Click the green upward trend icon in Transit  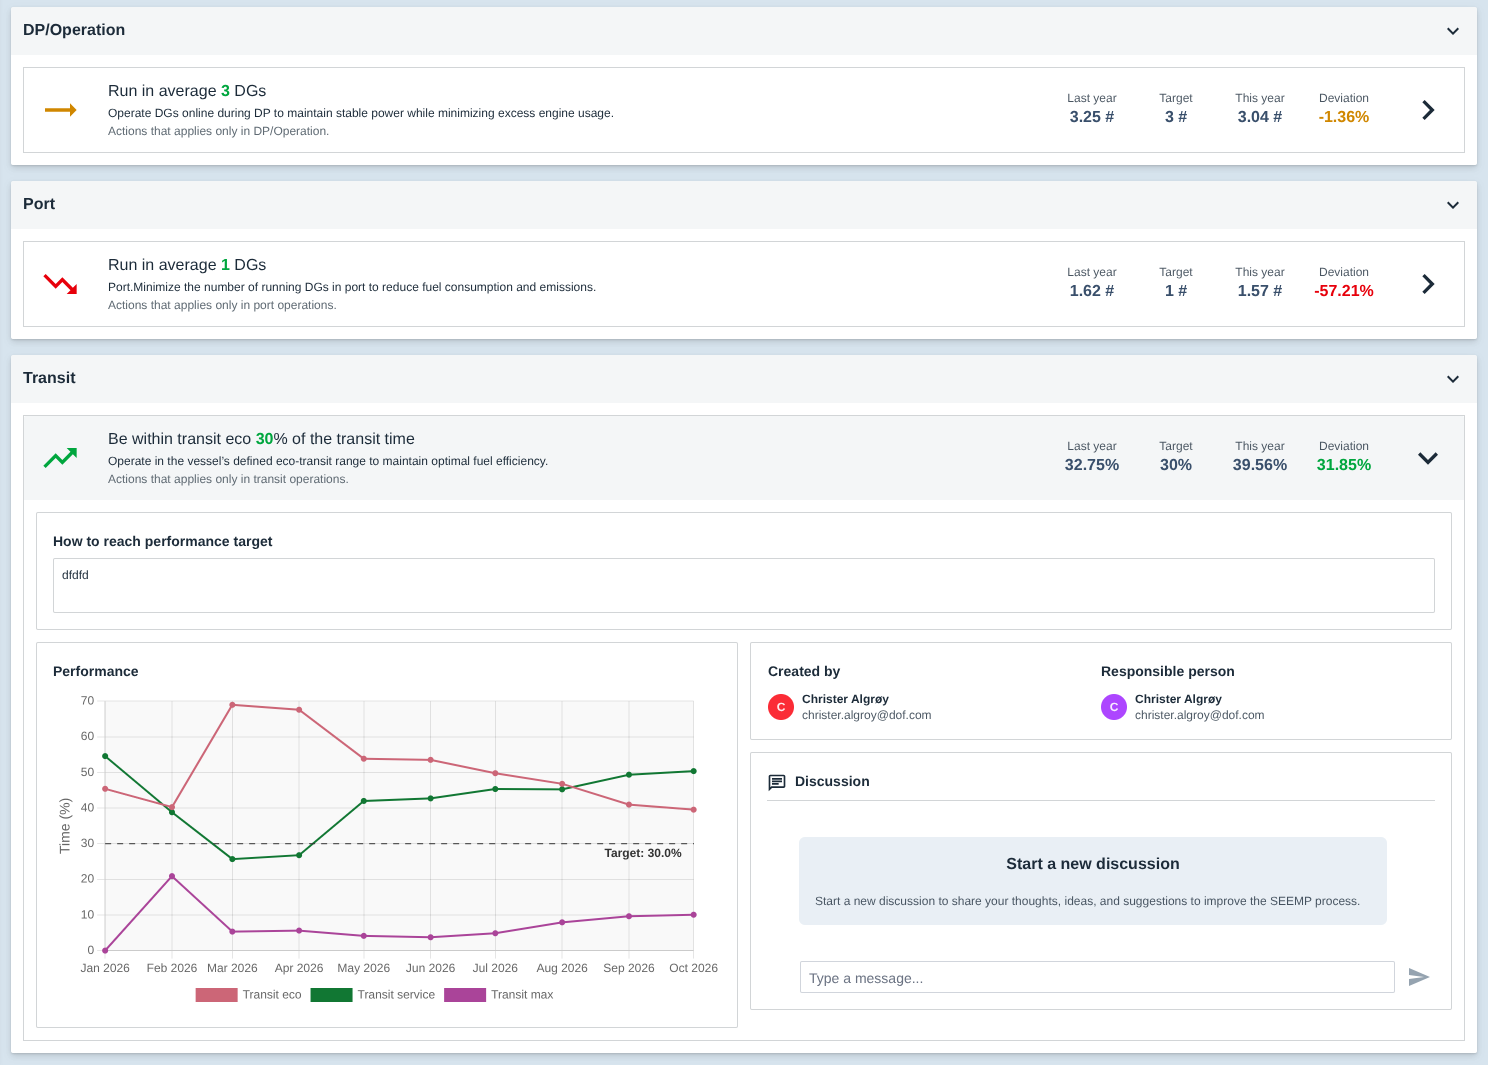61,458
